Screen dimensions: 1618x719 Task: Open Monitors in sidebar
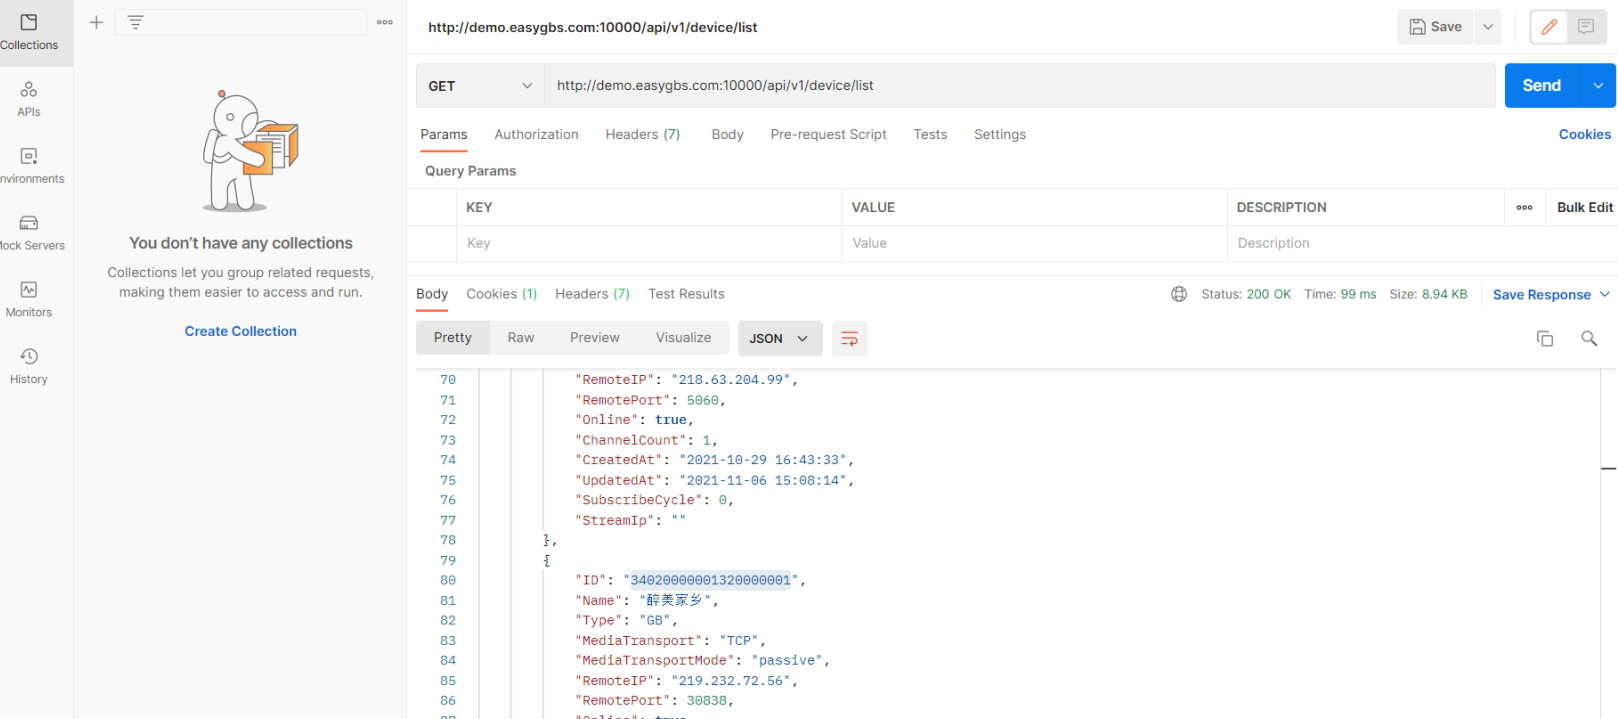[29, 299]
